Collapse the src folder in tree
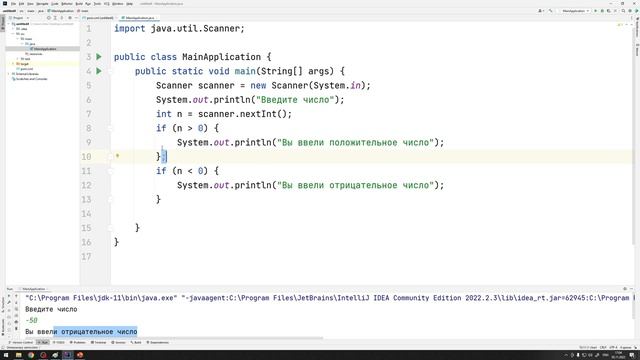This screenshot has width=640, height=360. pyautogui.click(x=13, y=34)
